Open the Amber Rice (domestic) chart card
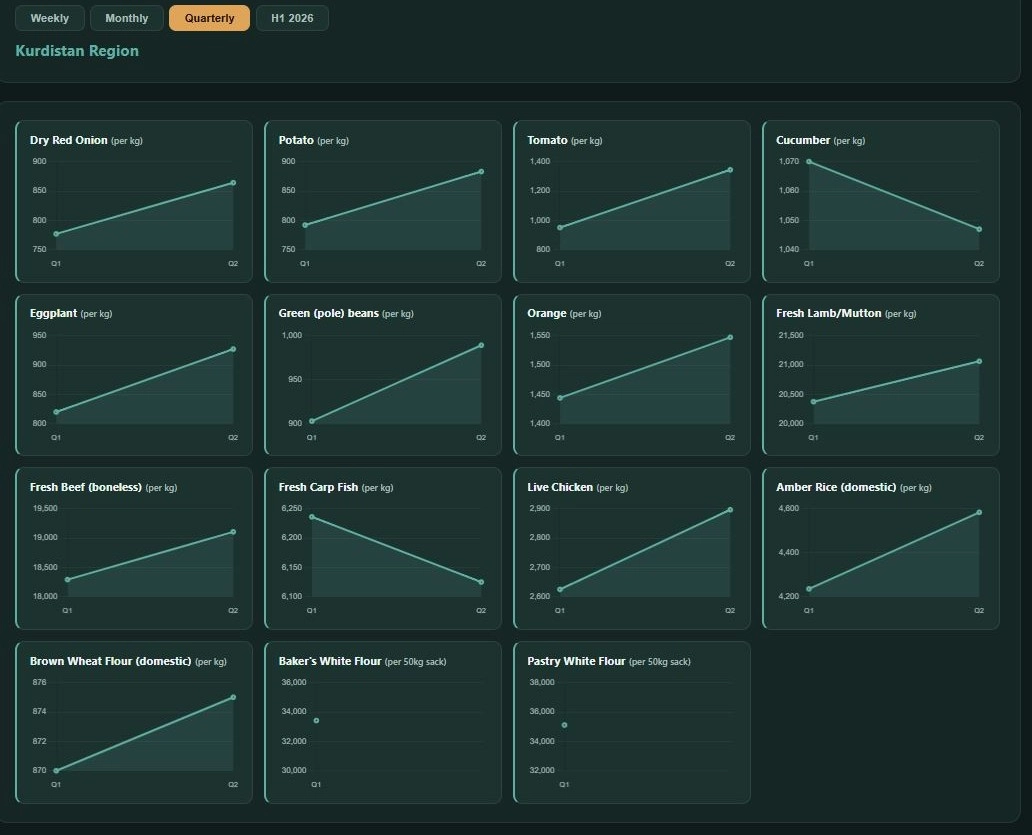The image size is (1032, 835). point(881,548)
